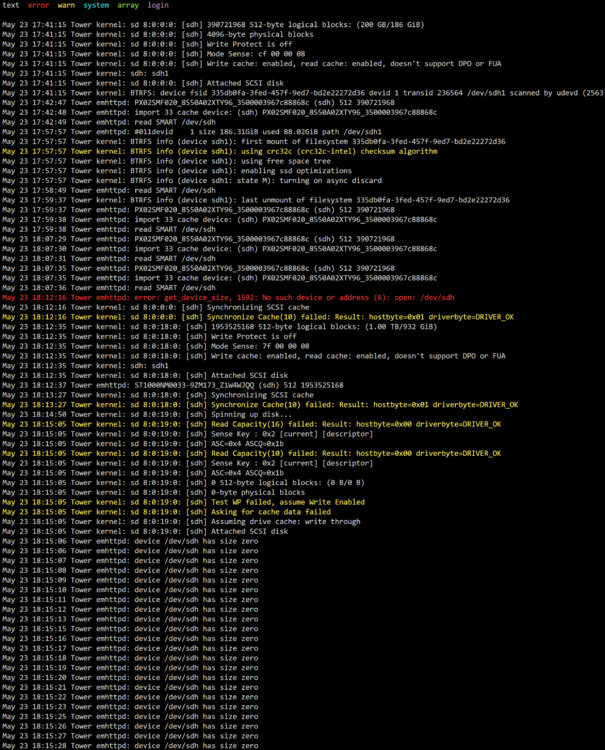Select the 18:12:16 'Synchronizing SCSI cache' line
This screenshot has height=750, width=605.
(155, 307)
